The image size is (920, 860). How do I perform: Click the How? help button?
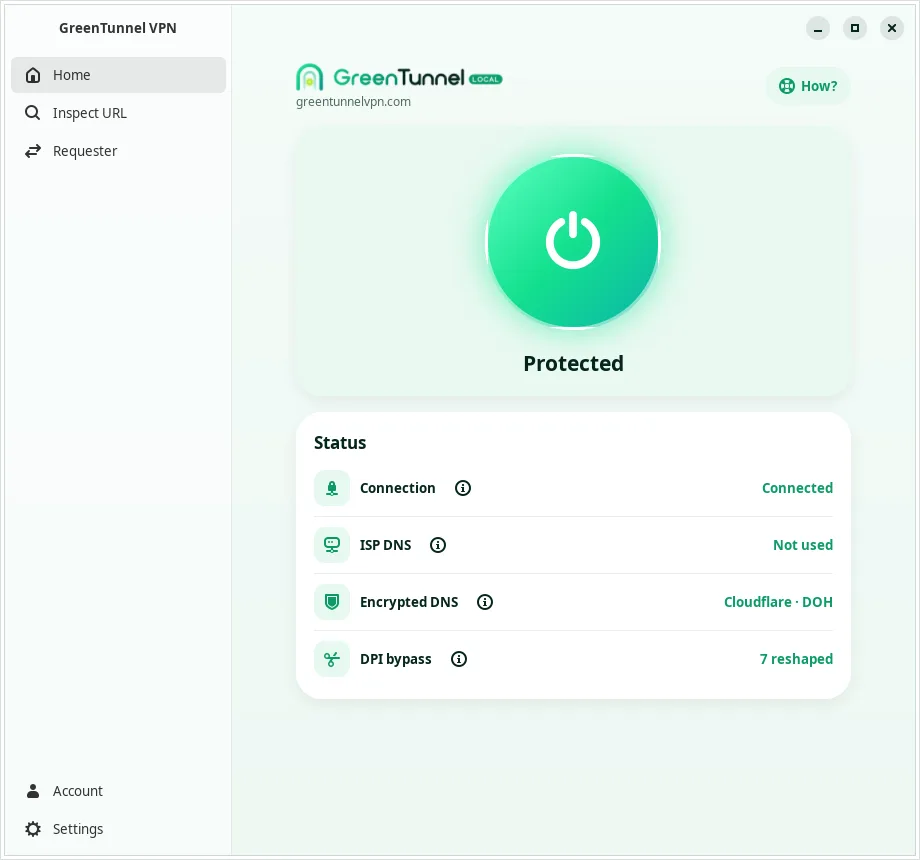(808, 86)
